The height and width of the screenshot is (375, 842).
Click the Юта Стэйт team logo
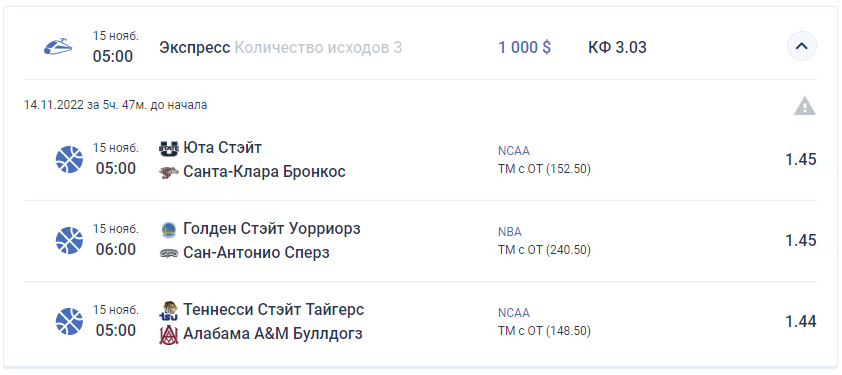[x=169, y=148]
